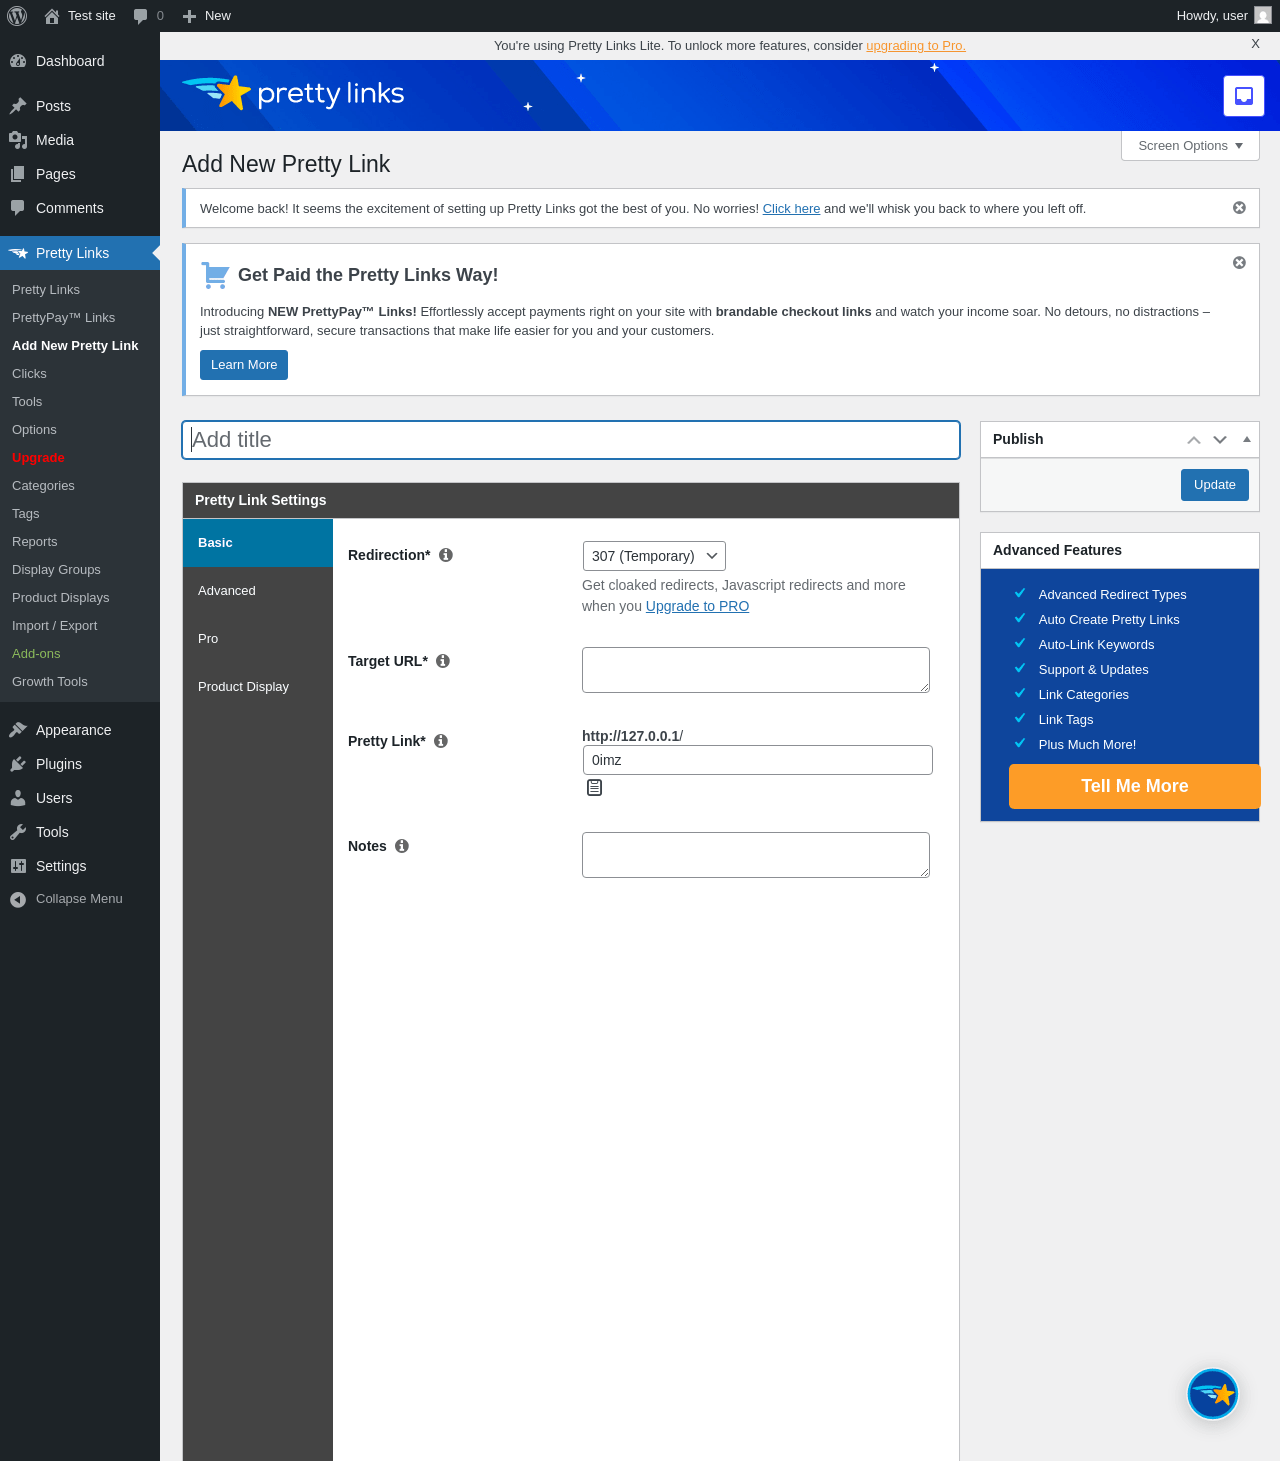
Task: Click the Pretty Link info icon
Action: click(x=441, y=741)
